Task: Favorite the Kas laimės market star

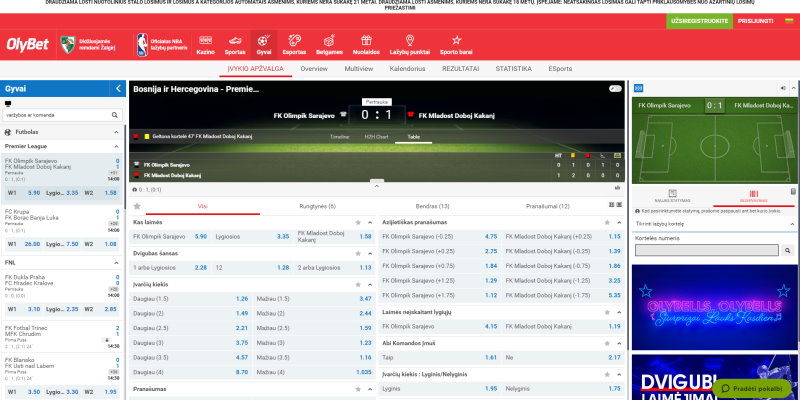Action: coord(358,222)
